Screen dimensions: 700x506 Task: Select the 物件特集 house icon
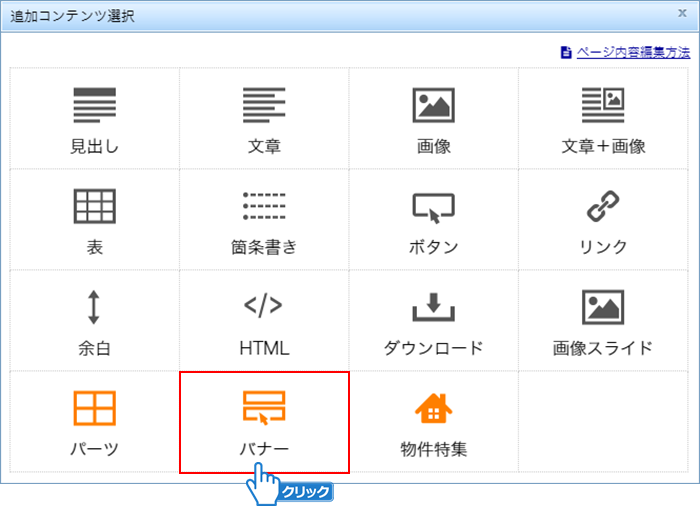click(x=433, y=408)
